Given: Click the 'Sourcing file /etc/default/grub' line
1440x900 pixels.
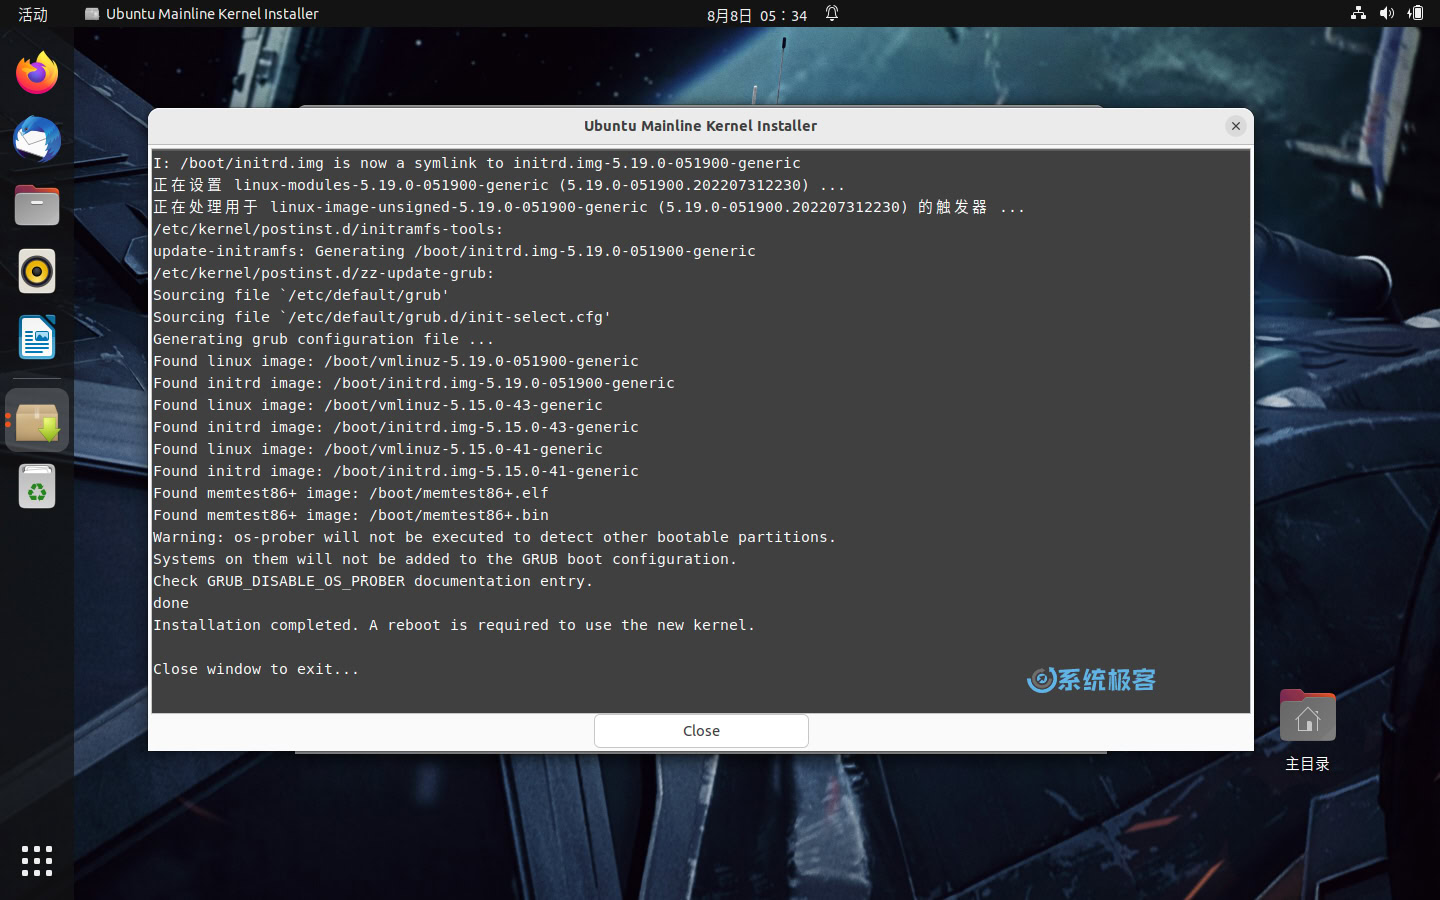Looking at the screenshot, I should [x=301, y=295].
